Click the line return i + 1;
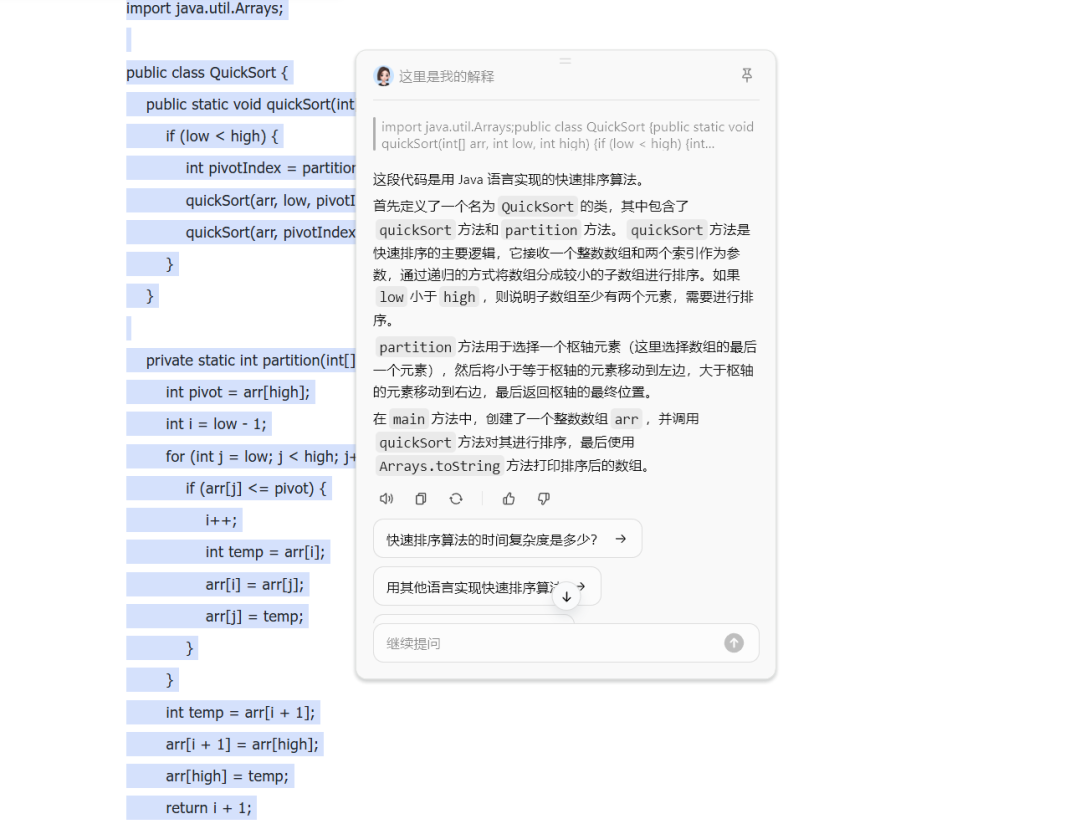 click(x=209, y=807)
